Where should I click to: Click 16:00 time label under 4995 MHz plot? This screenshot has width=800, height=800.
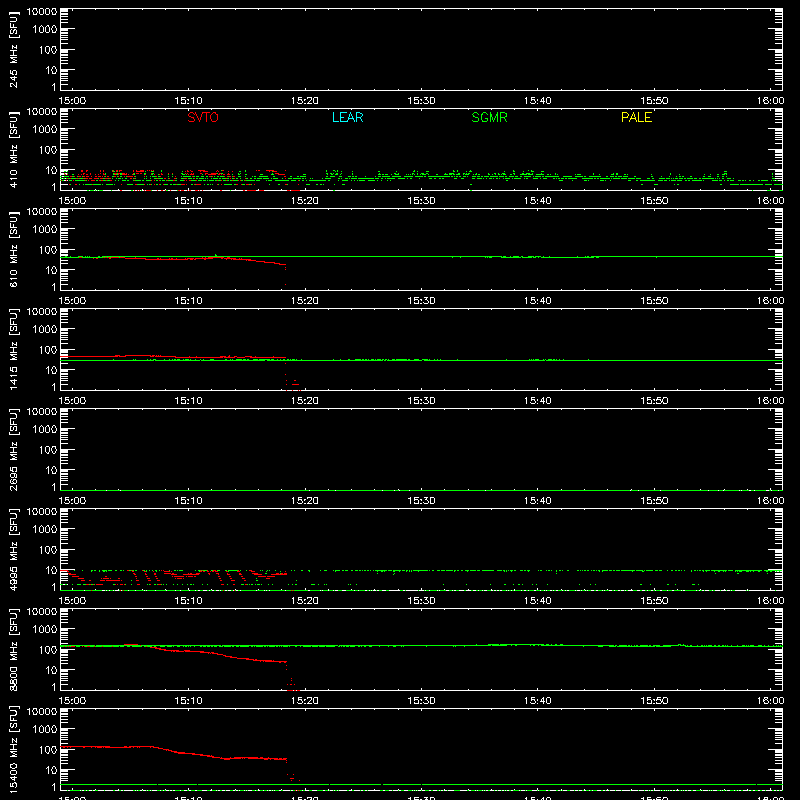pyautogui.click(x=770, y=601)
